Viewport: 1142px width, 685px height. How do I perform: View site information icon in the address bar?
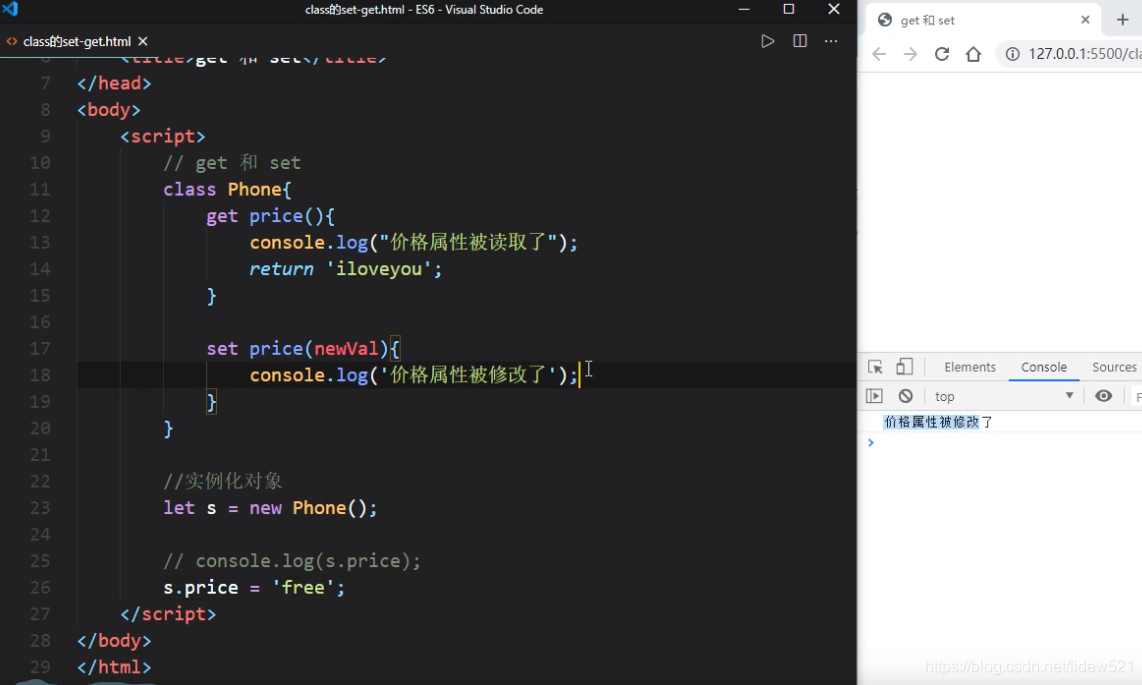point(1012,54)
